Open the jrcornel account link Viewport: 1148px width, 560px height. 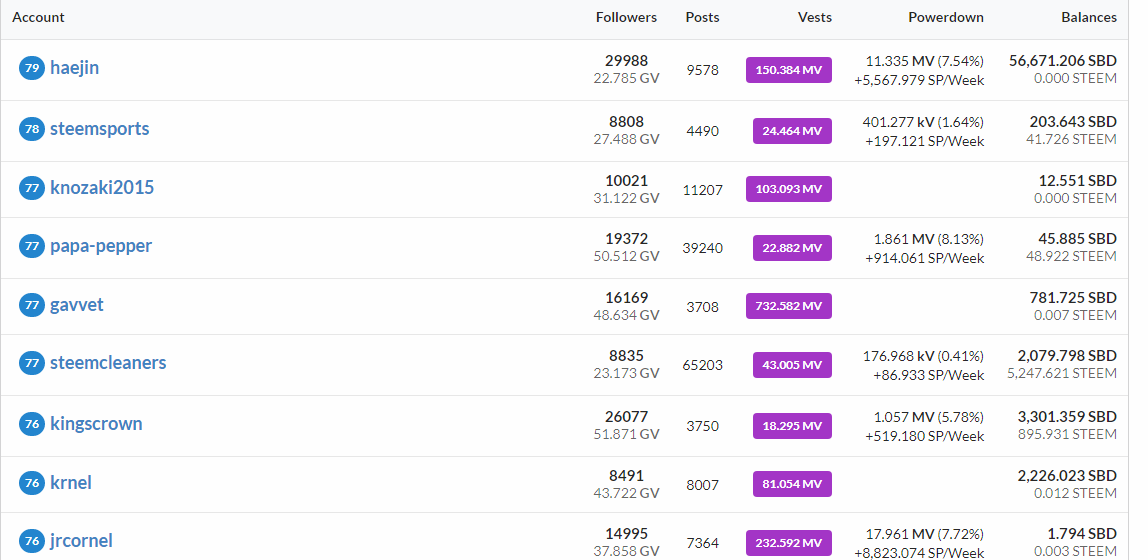coord(81,541)
